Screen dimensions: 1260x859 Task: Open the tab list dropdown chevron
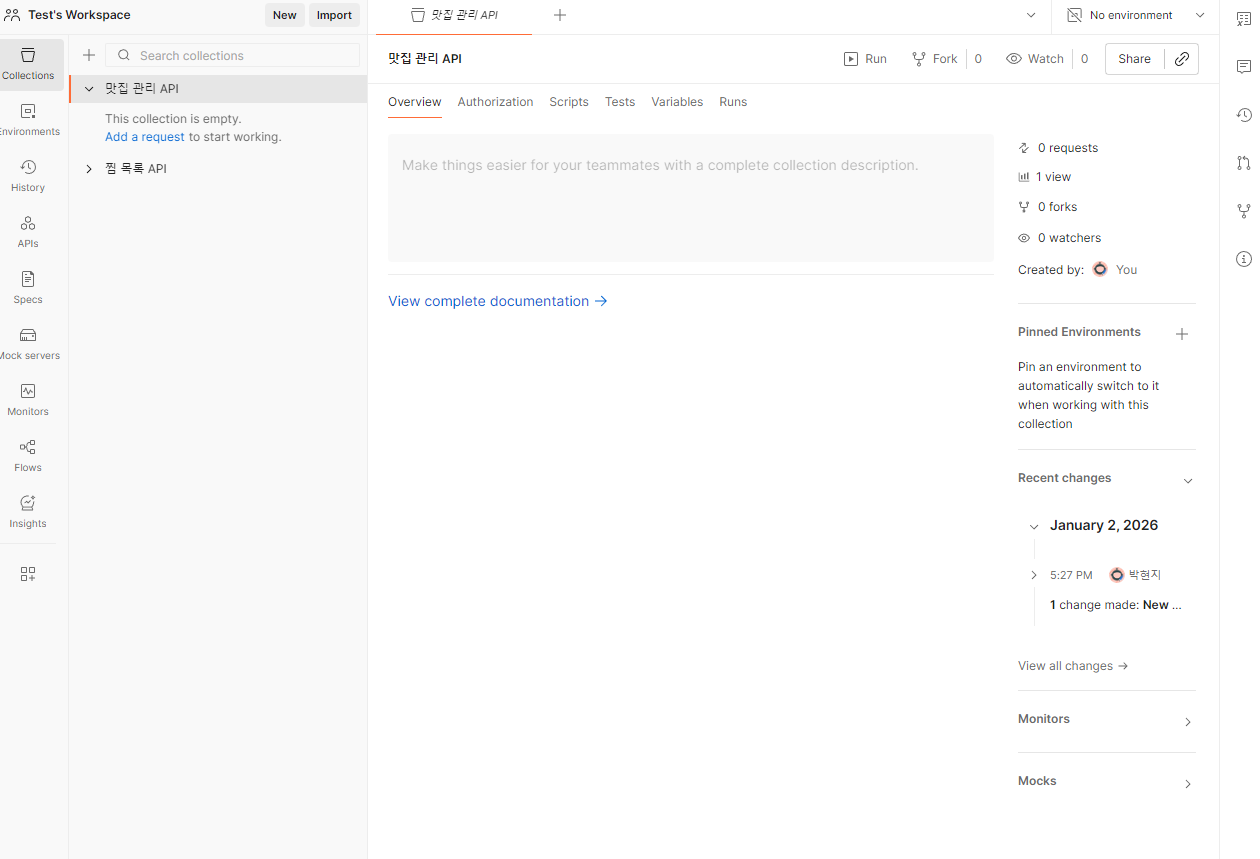pyautogui.click(x=1031, y=15)
